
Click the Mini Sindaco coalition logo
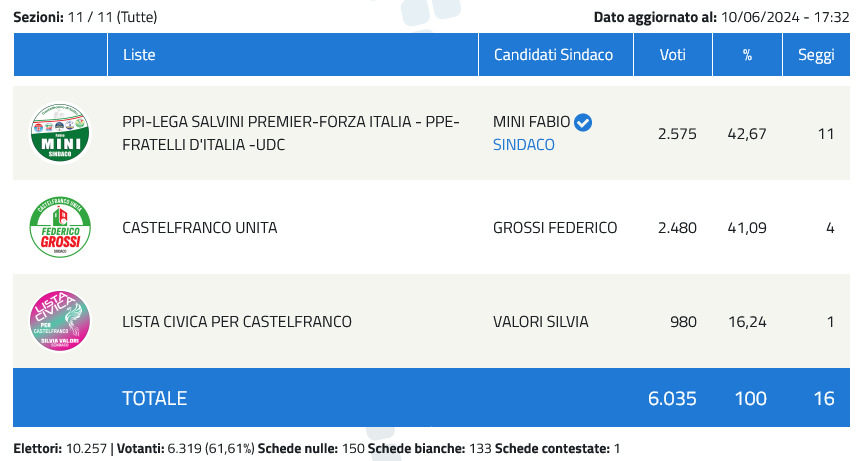pos(60,133)
